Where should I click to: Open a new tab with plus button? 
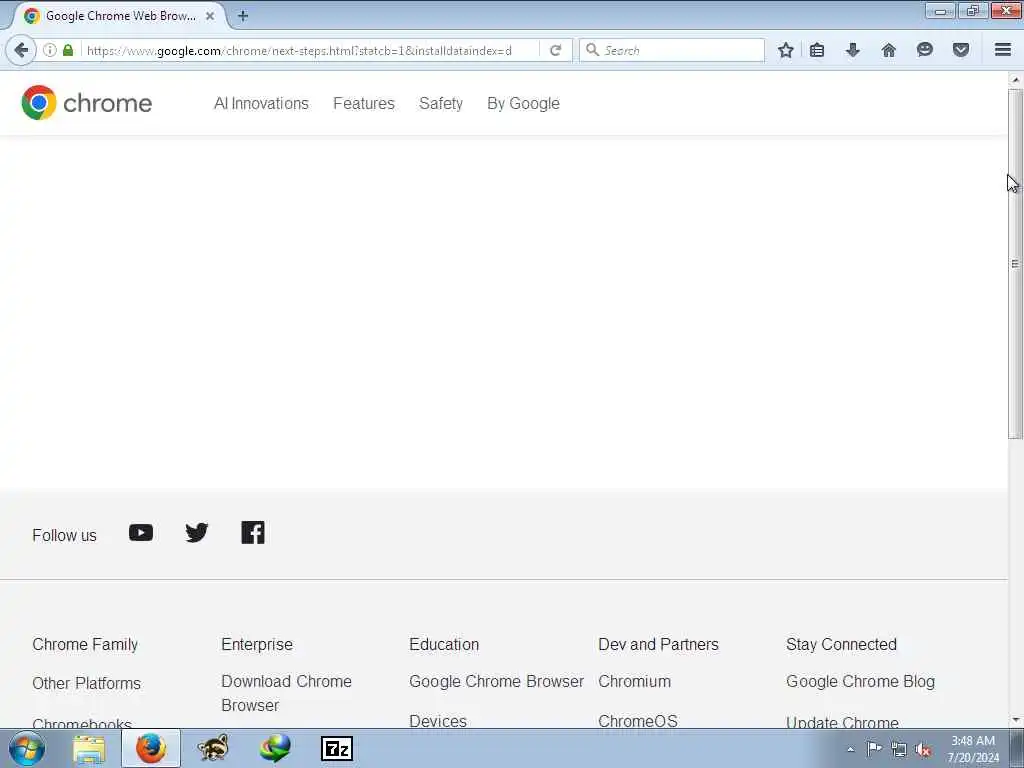tap(243, 16)
